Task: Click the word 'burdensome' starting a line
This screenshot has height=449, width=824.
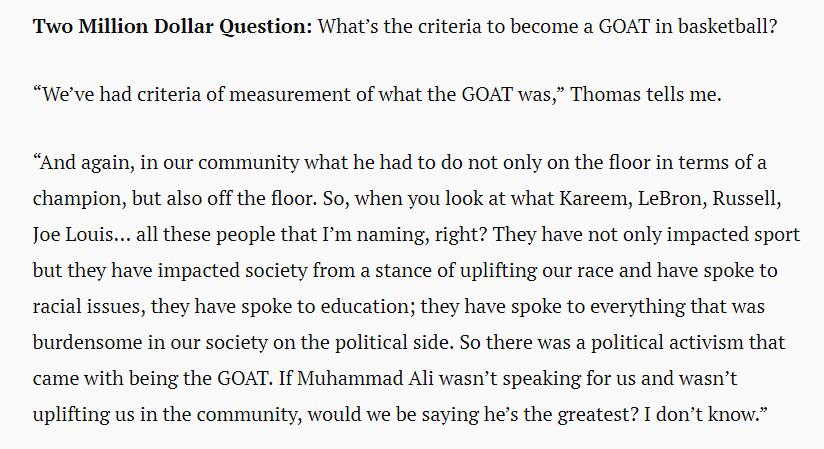Action: [87, 342]
